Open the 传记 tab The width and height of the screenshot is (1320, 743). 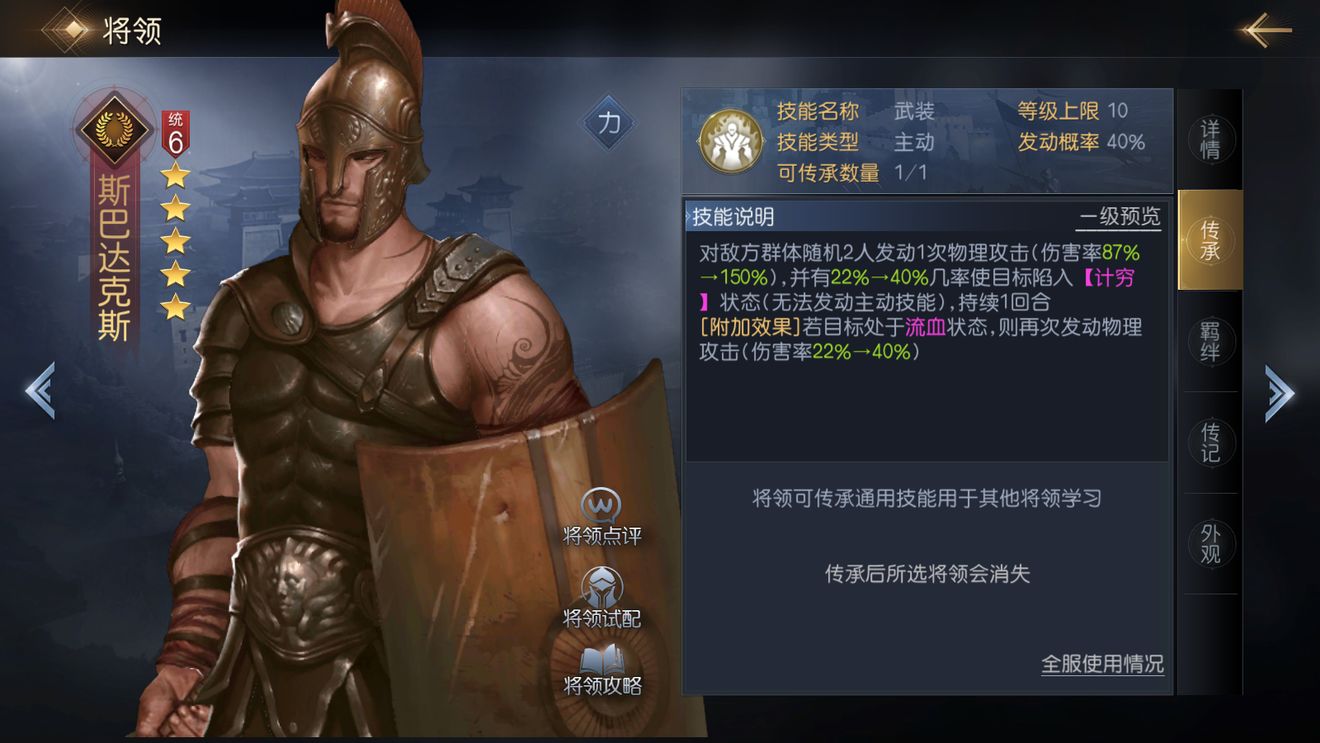point(1210,443)
